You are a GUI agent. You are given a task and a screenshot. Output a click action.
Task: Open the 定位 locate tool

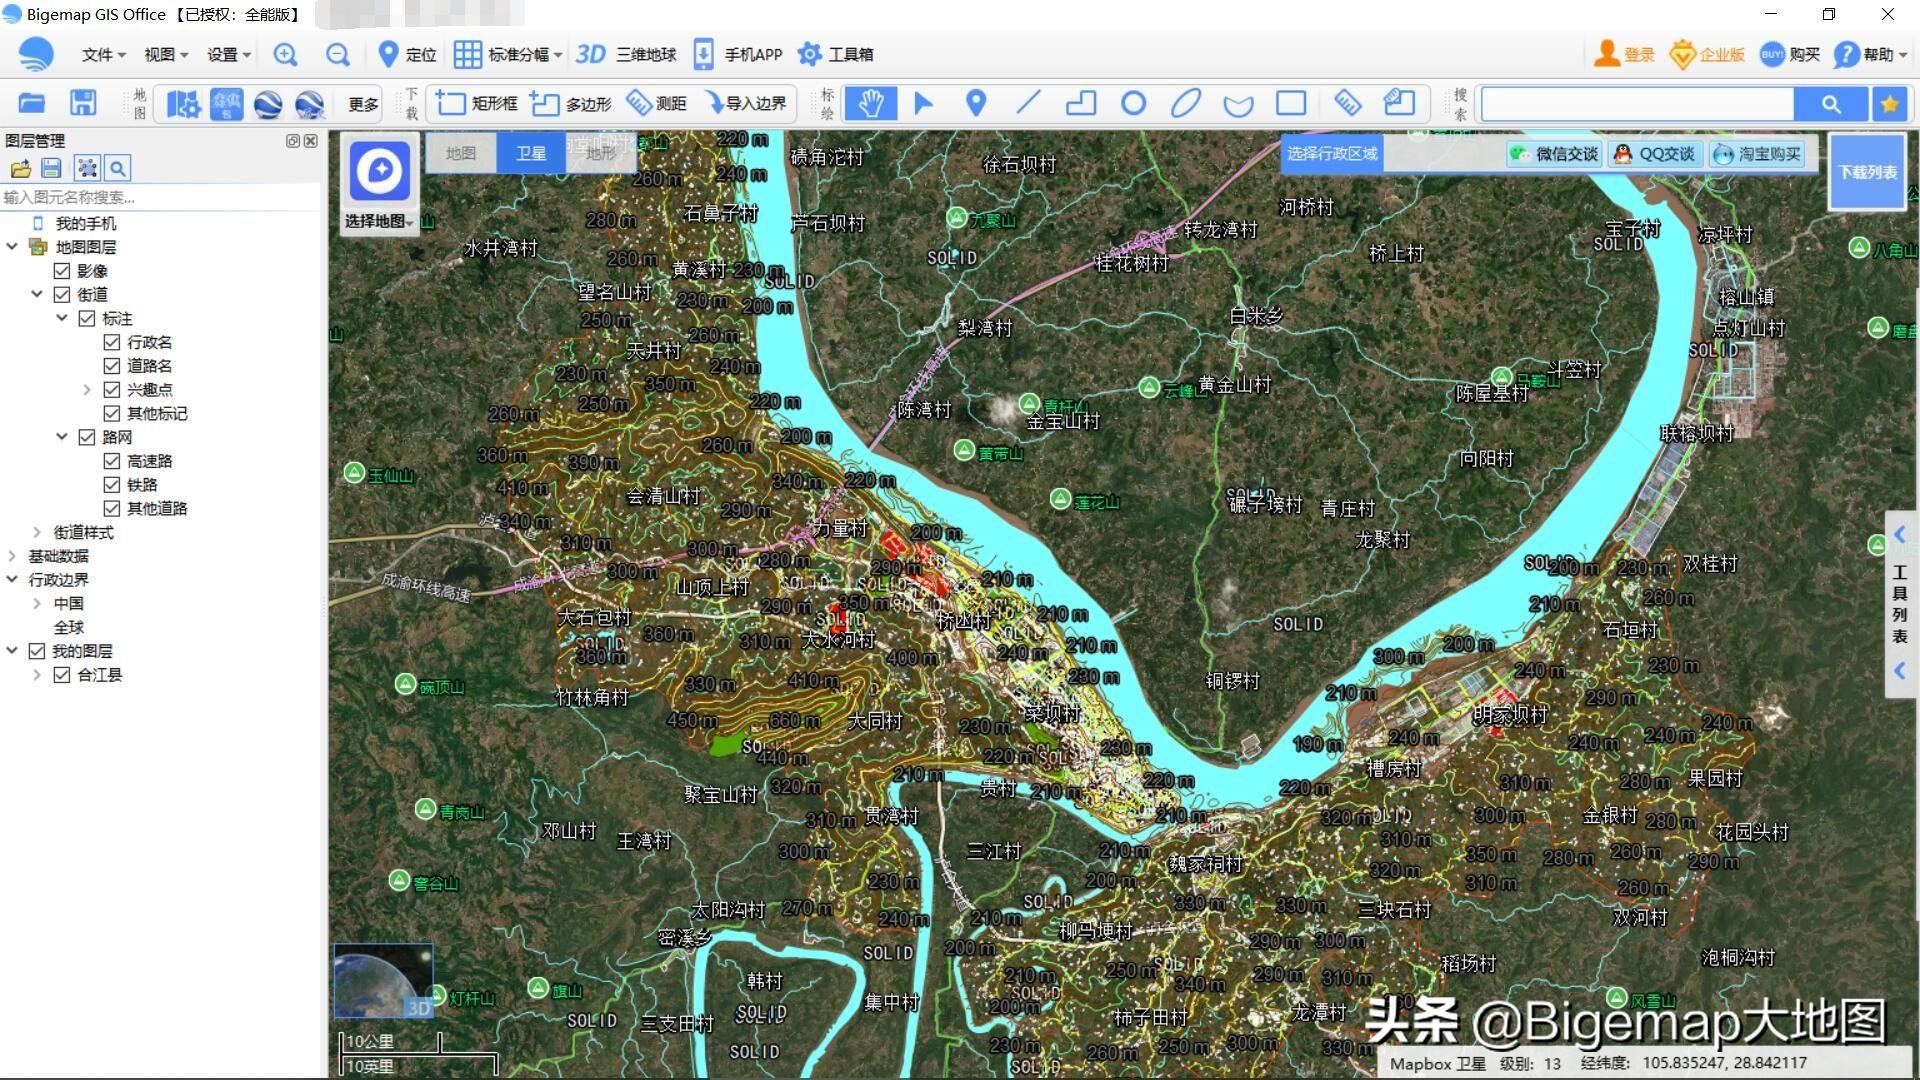tap(407, 55)
